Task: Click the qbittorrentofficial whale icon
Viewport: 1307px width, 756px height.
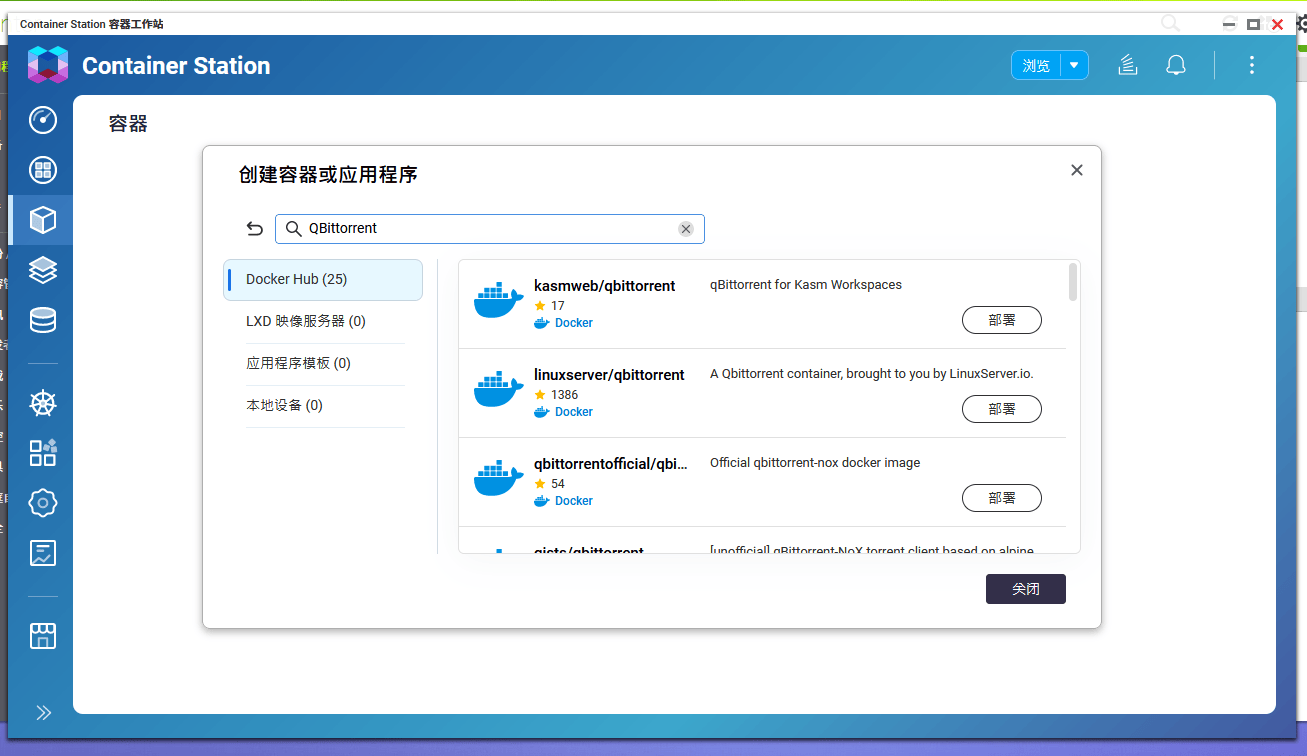Action: coord(498,479)
